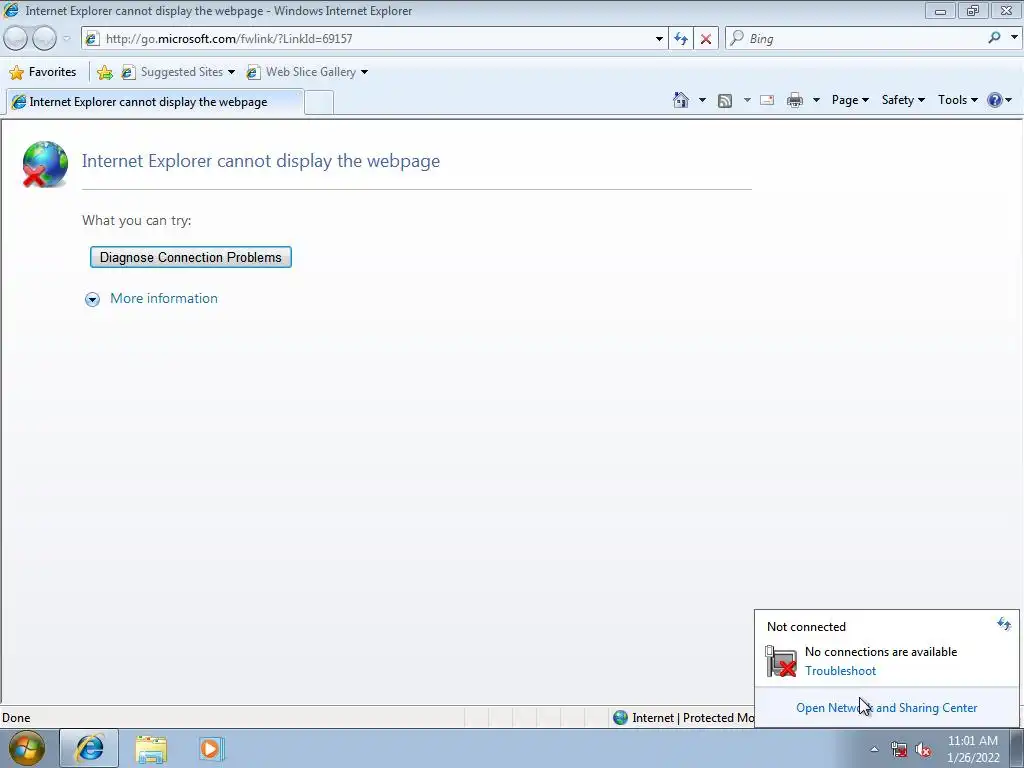Viewport: 1024px width, 768px height.
Task: Expand the Suggested Sites dropdown arrow
Action: [231, 72]
